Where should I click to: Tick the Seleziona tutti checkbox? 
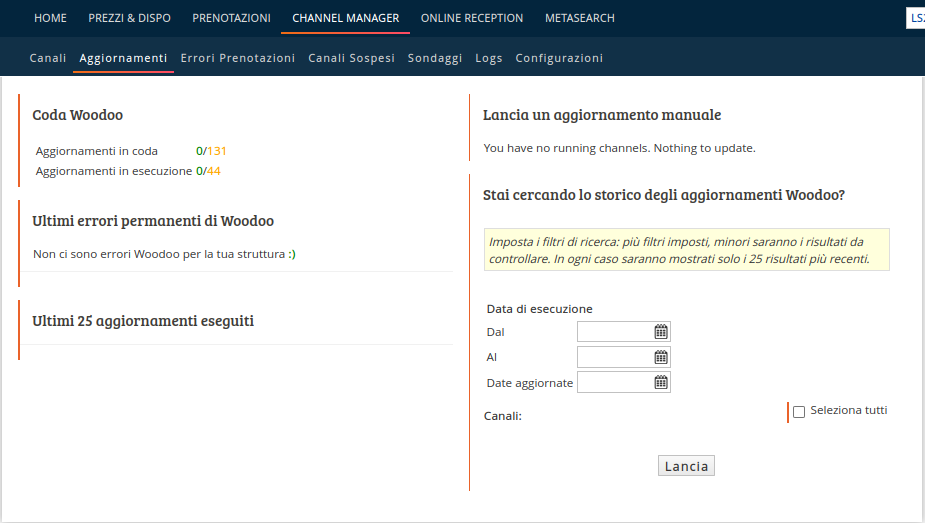tap(799, 412)
